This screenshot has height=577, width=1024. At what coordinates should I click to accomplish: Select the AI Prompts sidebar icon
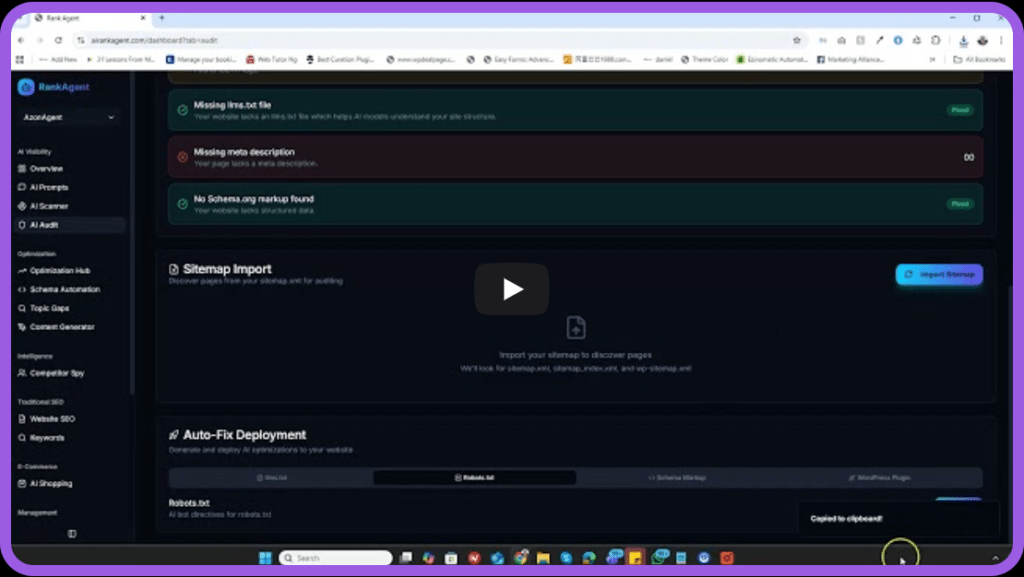pyautogui.click(x=23, y=187)
